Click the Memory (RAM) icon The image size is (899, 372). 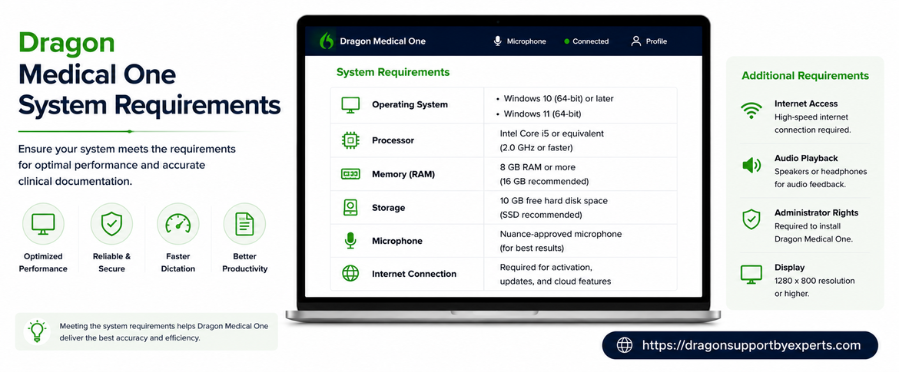pyautogui.click(x=350, y=174)
